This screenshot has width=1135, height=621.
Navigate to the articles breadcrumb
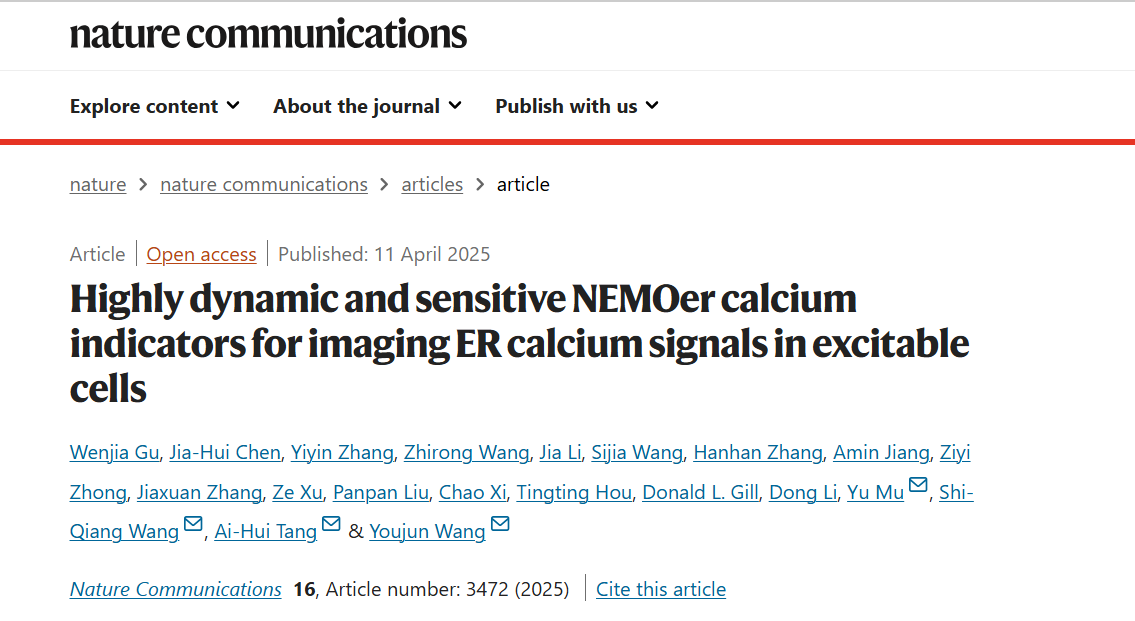(432, 185)
